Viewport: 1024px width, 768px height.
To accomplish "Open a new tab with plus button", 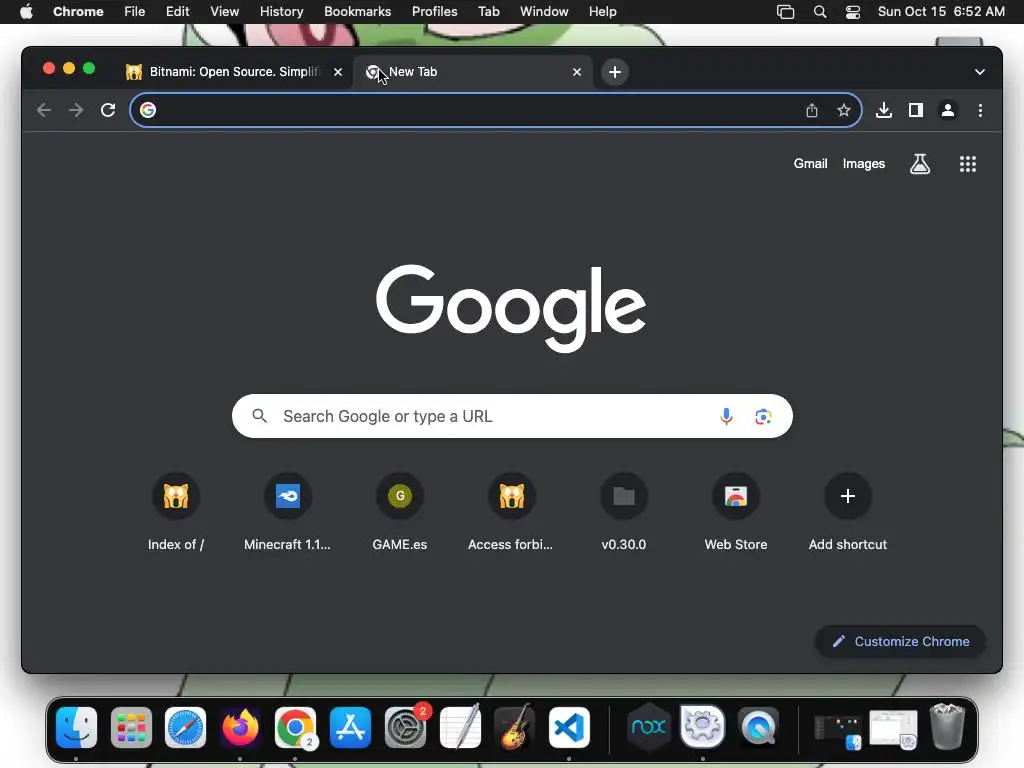I will pos(615,72).
